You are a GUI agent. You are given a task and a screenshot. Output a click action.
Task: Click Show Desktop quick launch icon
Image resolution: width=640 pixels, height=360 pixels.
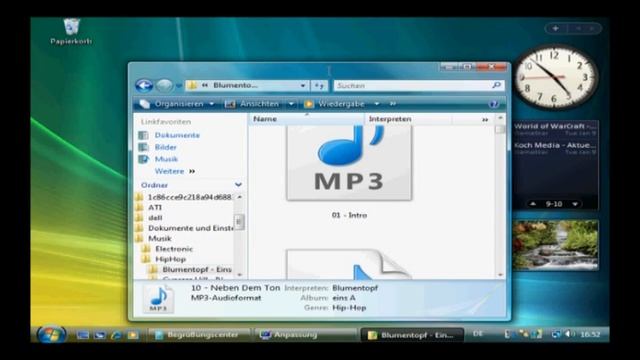click(x=83, y=335)
